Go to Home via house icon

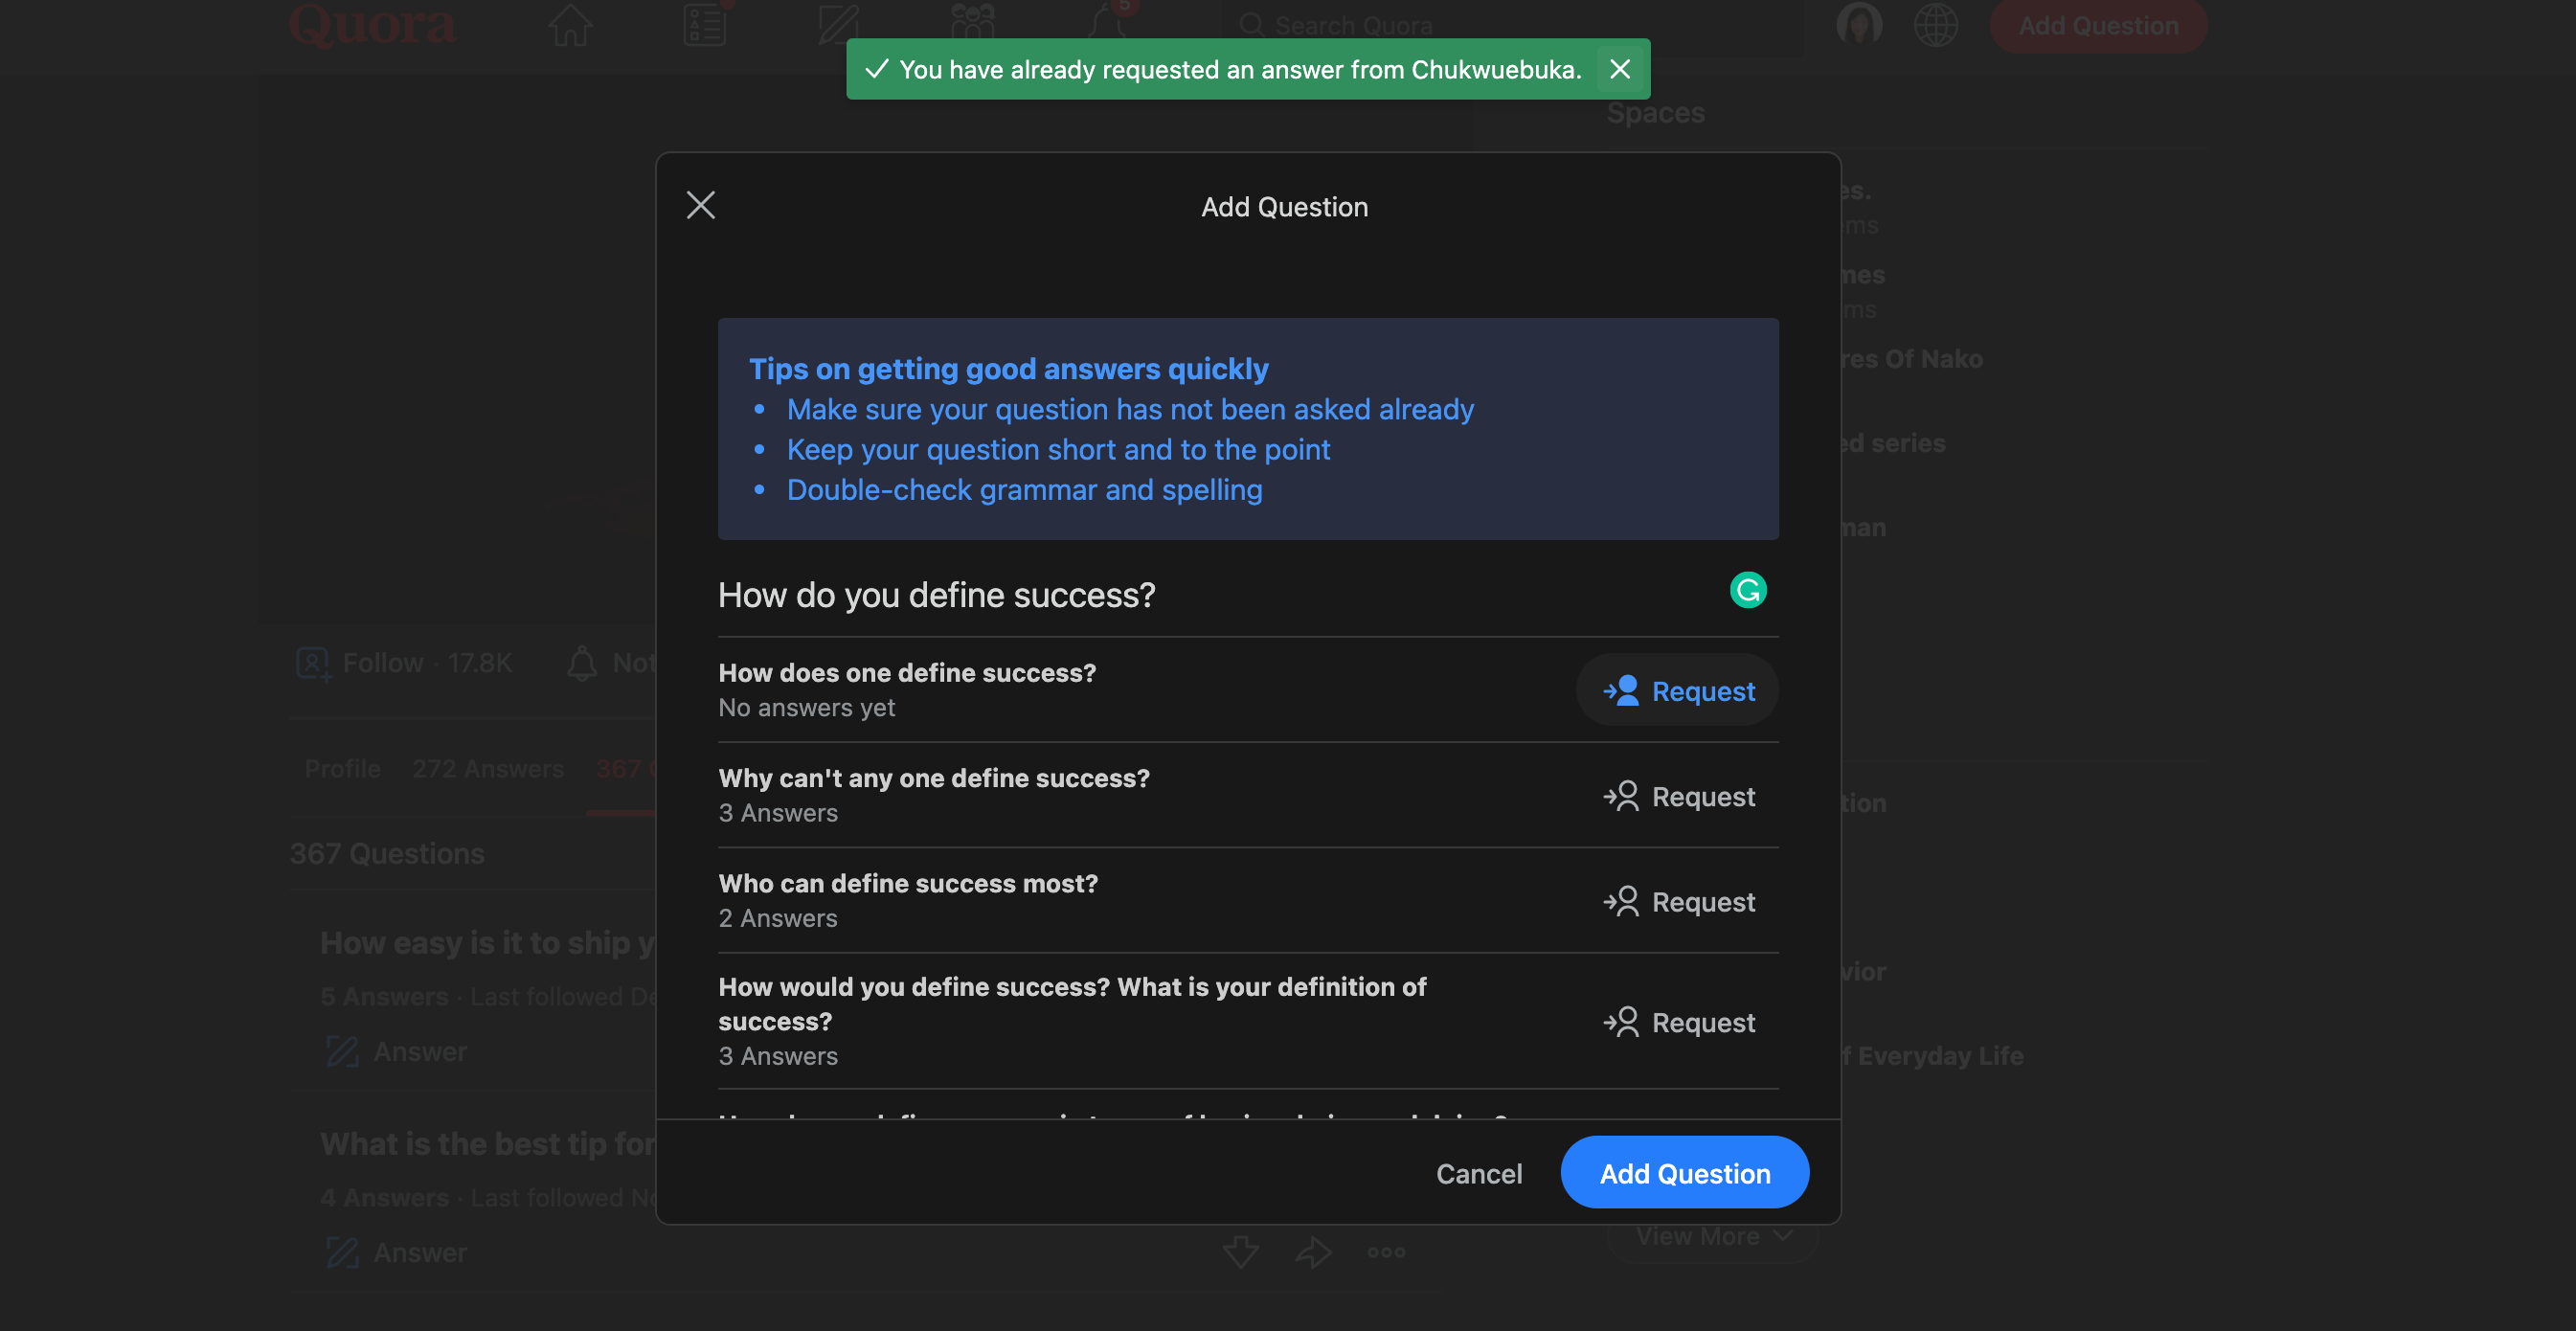[x=570, y=25]
